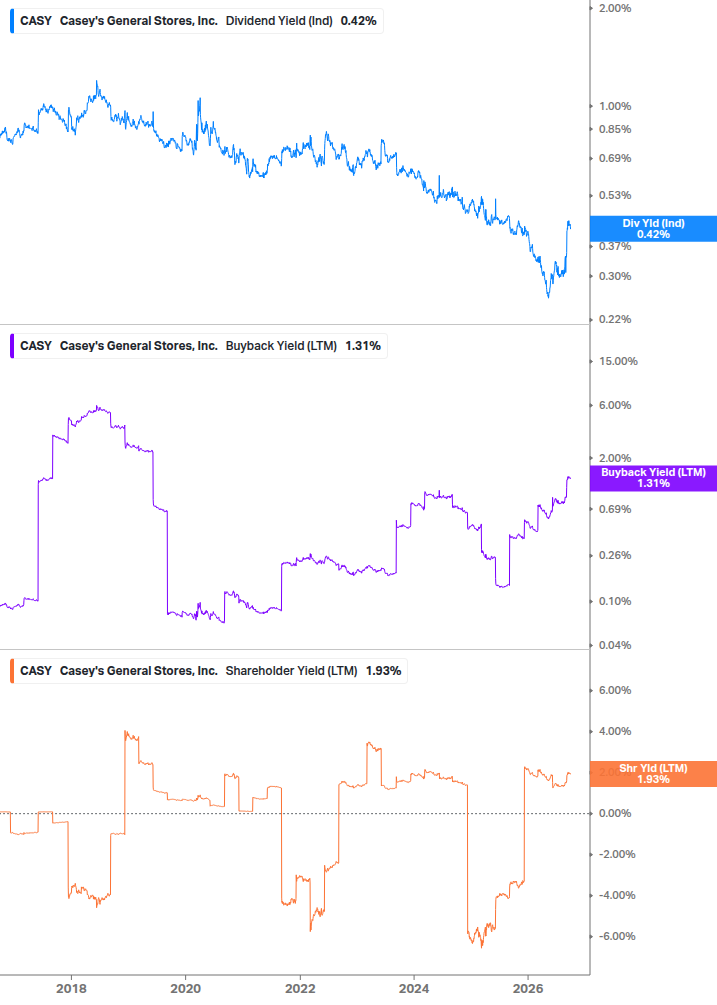Click the 0.00% shareholder yield axis label
This screenshot has width=717, height=1005.
point(615,814)
